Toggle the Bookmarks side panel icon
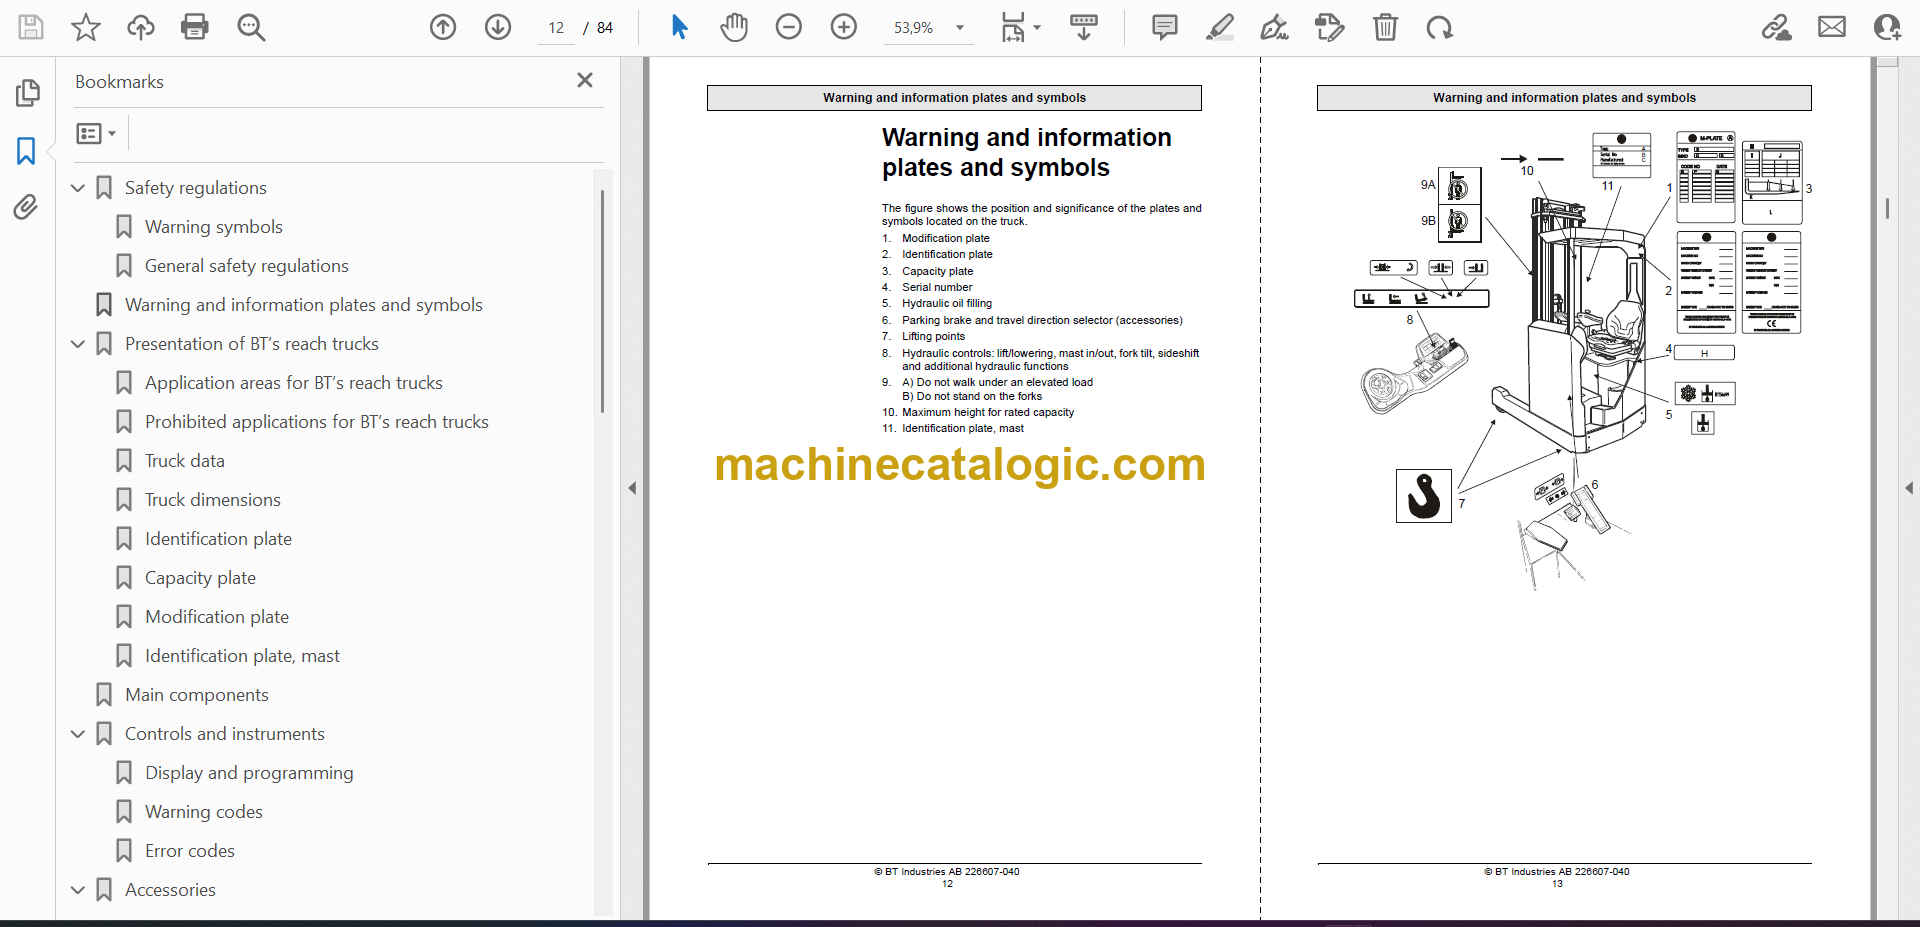This screenshot has width=1920, height=927. (x=26, y=151)
